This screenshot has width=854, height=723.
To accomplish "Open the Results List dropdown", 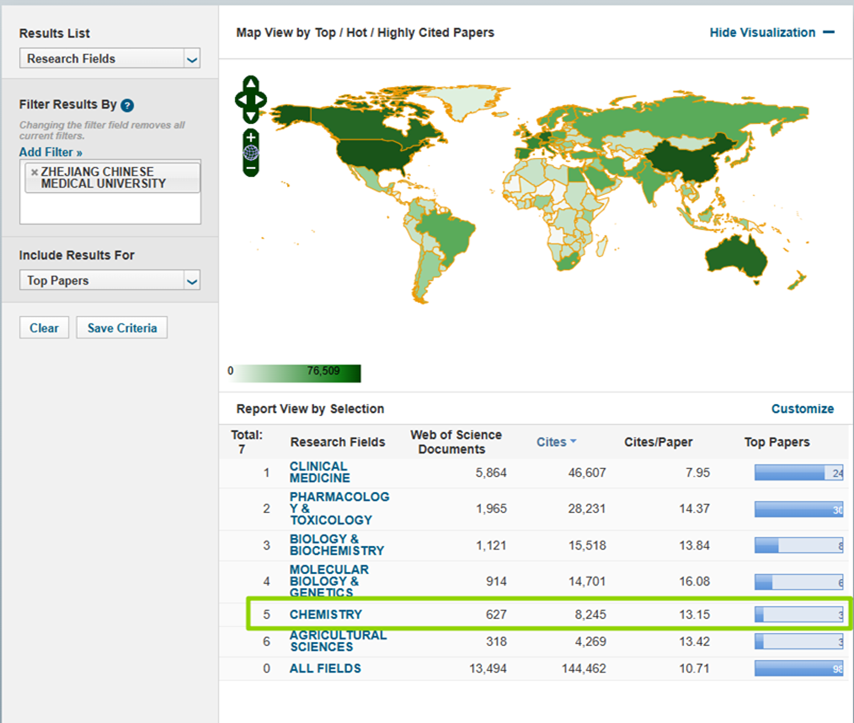I will (x=110, y=59).
